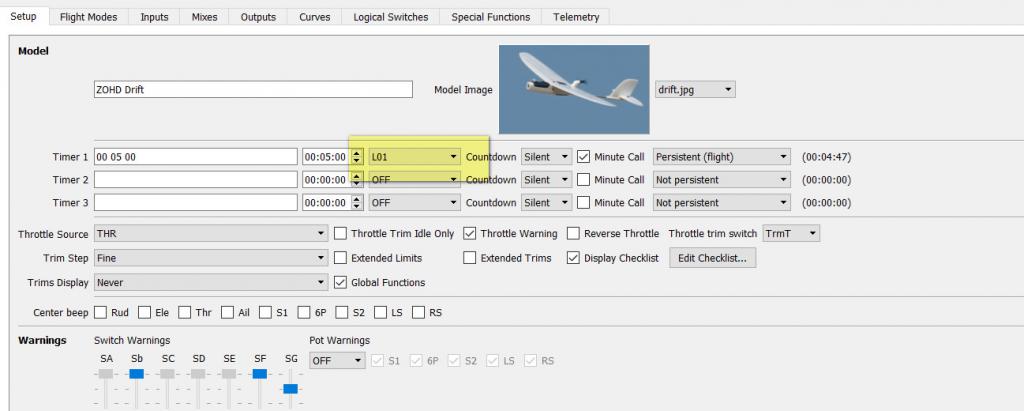
Task: Enable the Reverse Throttle checkbox
Action: pyautogui.click(x=574, y=234)
